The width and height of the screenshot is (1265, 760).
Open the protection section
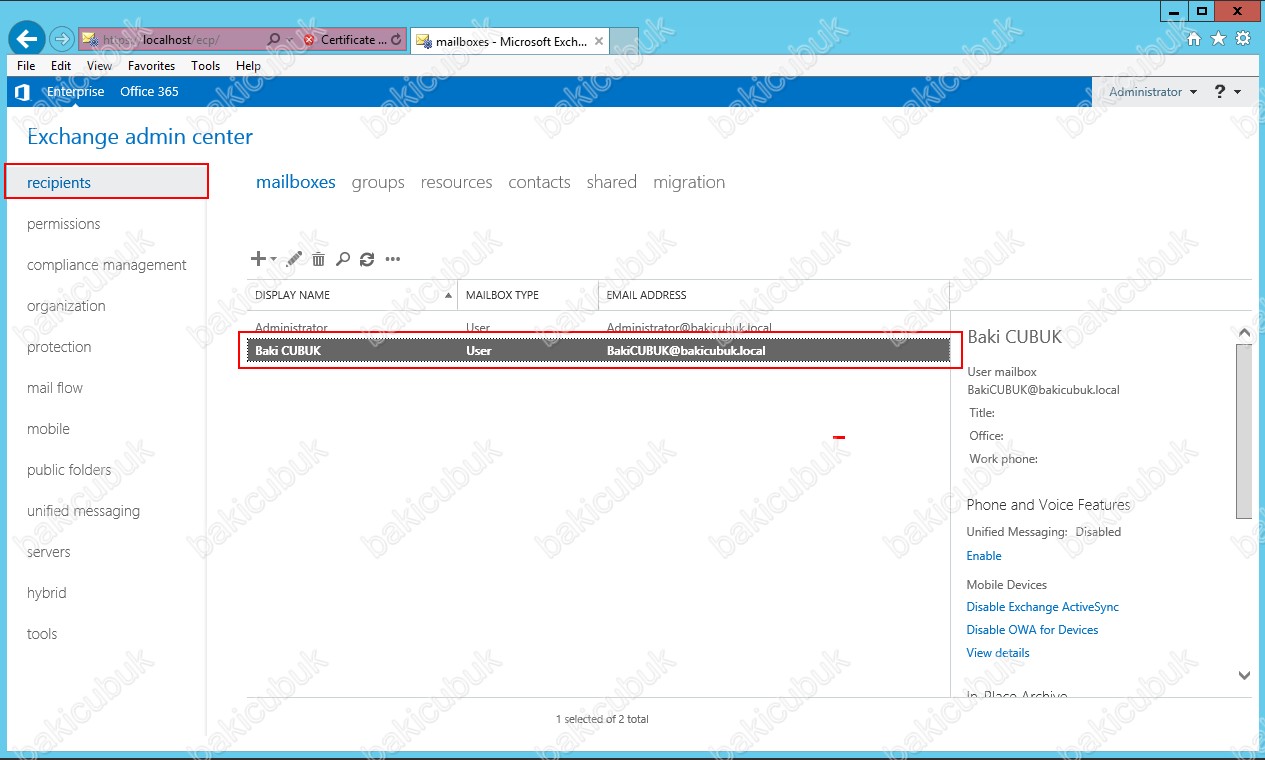click(59, 347)
